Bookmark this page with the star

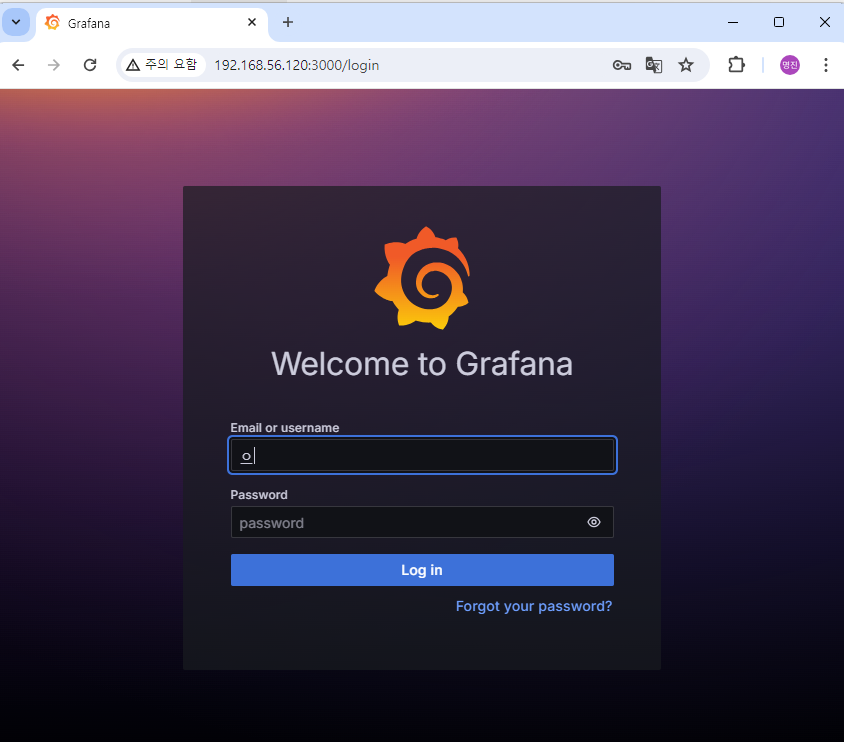(x=686, y=65)
